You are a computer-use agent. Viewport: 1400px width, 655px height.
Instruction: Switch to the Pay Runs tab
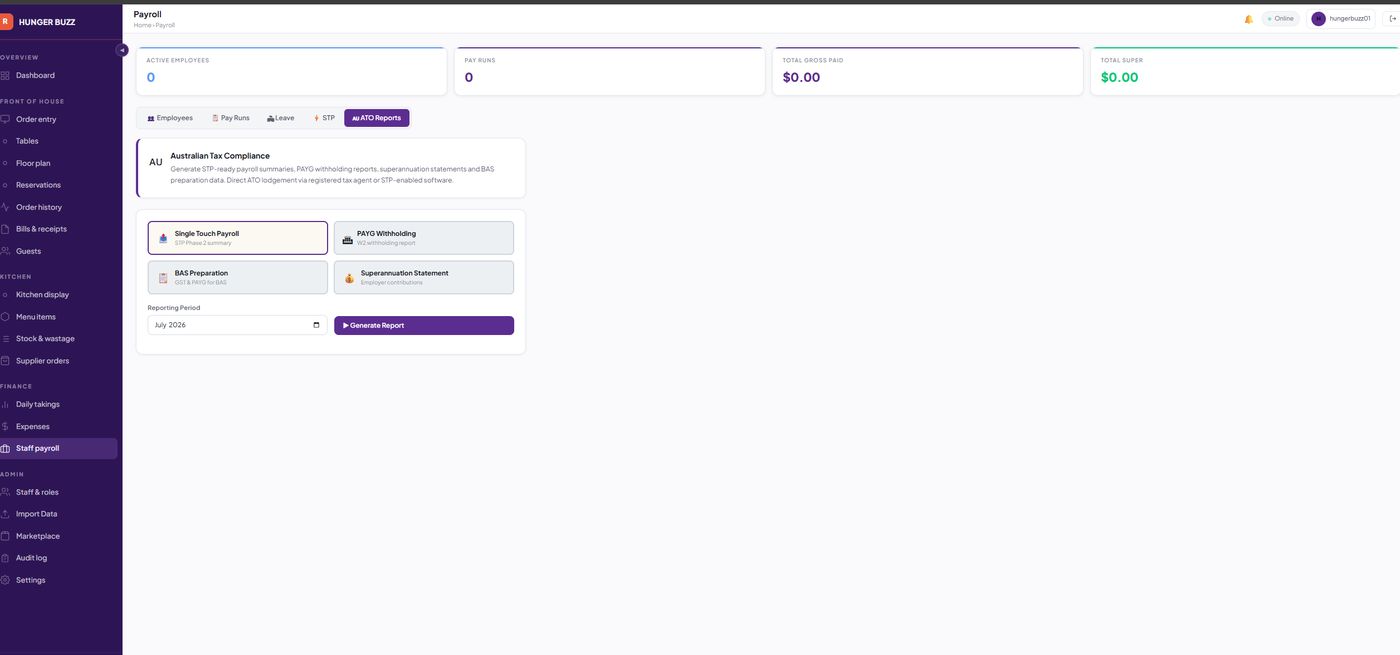[231, 118]
